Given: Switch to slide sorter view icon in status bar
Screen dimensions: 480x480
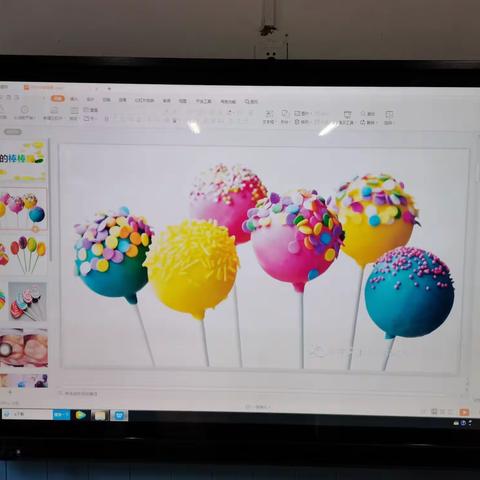Looking at the screenshot, I should (x=434, y=412).
